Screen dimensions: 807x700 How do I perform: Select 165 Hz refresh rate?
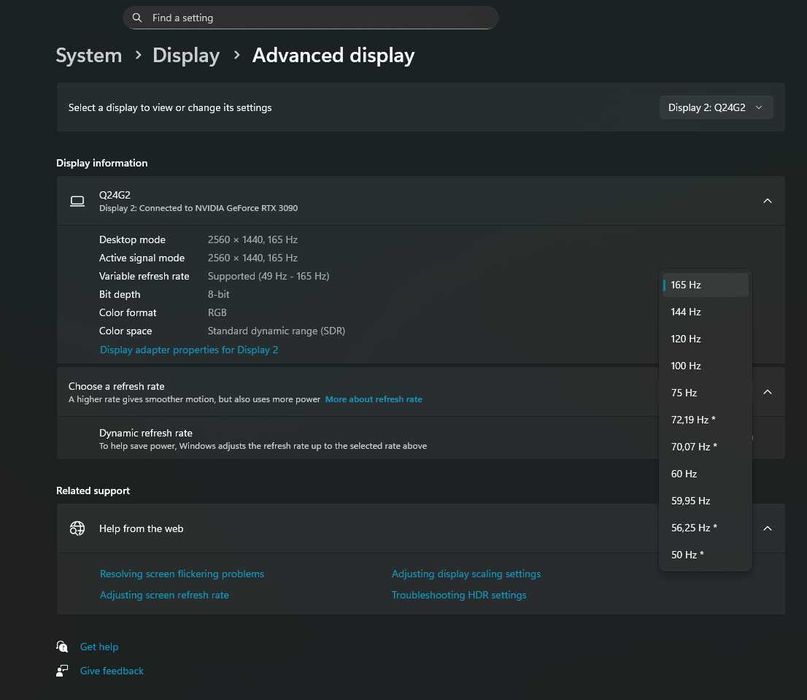[705, 285]
